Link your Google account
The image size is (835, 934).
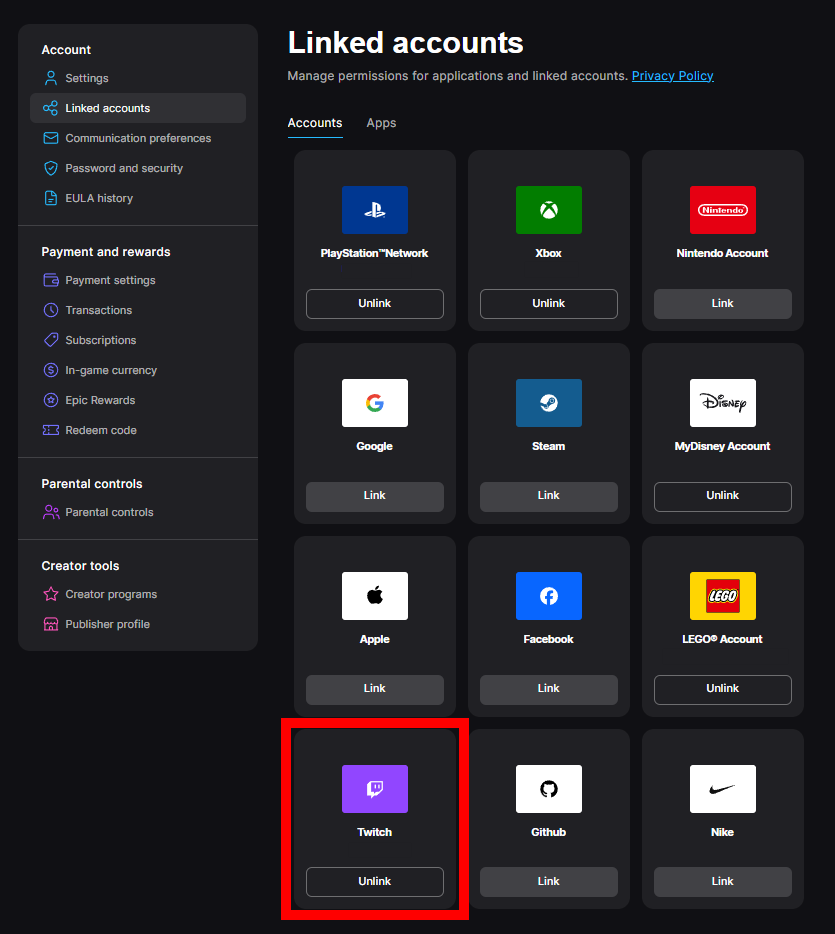tap(374, 496)
